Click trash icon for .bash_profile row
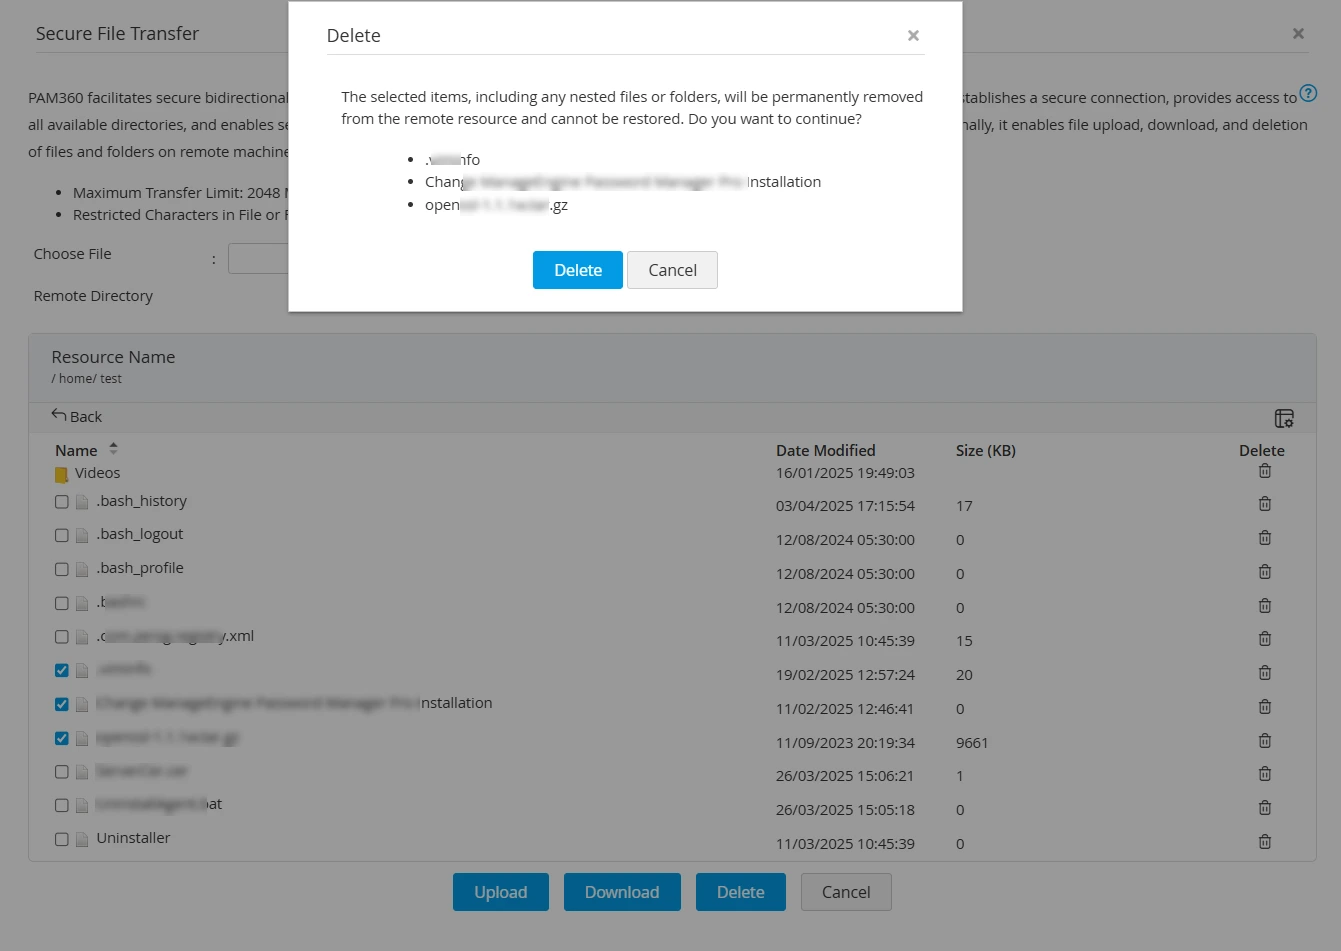This screenshot has height=951, width=1341. (x=1265, y=572)
